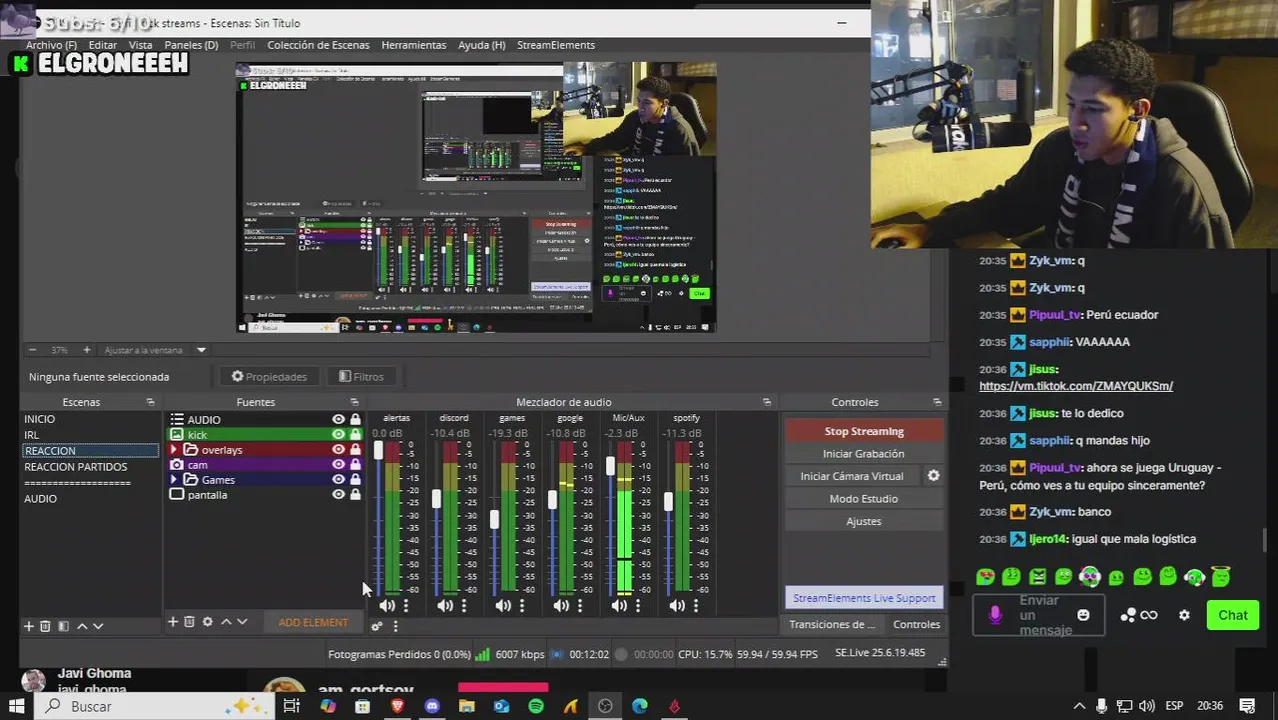This screenshot has height=720, width=1278.
Task: Open the audio mixer menu dots beside the gears
Action: (395, 626)
